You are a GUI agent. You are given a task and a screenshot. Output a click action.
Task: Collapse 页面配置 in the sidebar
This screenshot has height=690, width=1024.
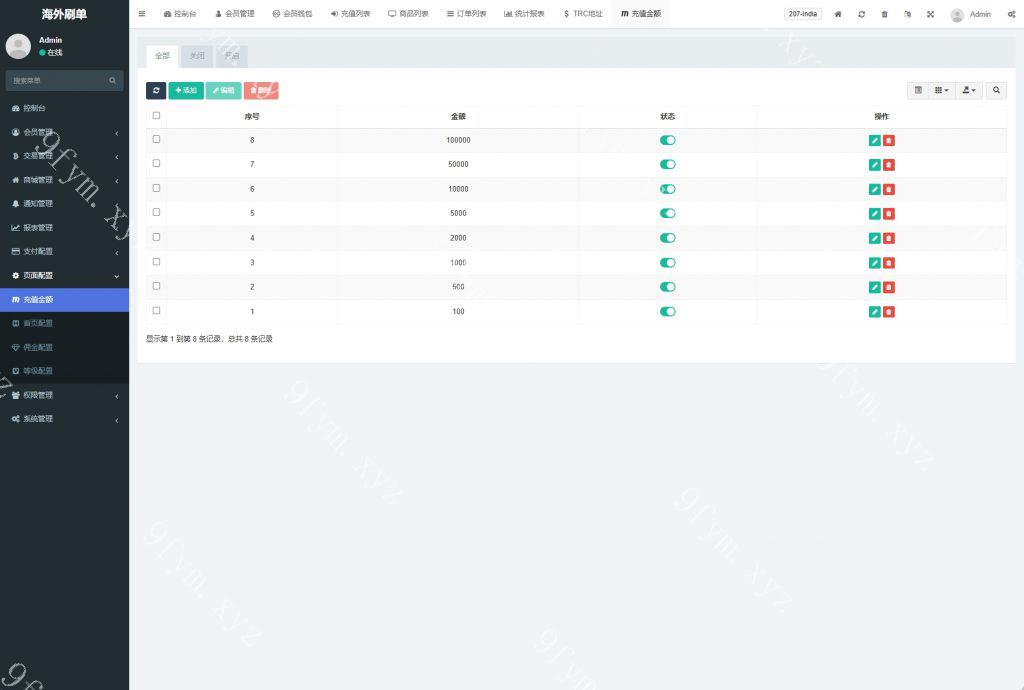64,275
